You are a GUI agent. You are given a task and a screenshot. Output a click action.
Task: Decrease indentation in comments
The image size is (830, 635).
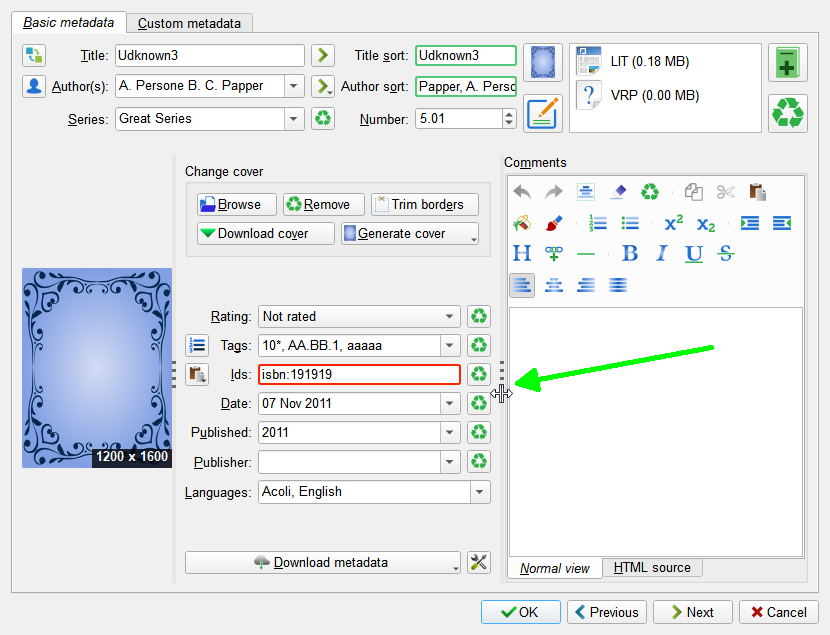[782, 223]
